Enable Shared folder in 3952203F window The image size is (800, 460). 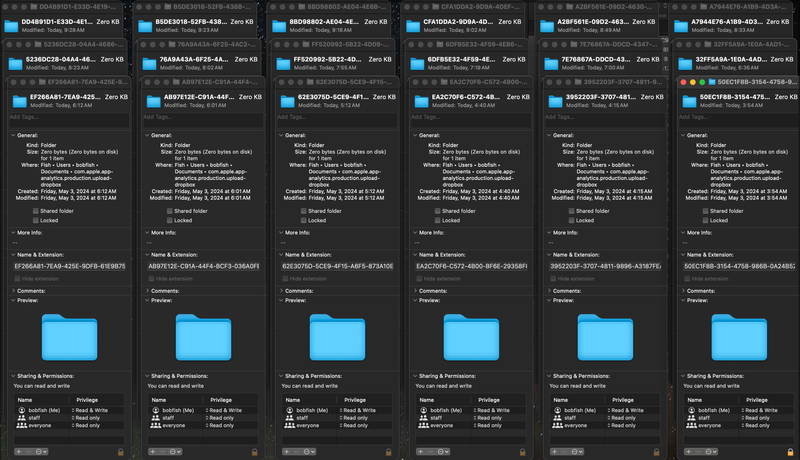[571, 211]
